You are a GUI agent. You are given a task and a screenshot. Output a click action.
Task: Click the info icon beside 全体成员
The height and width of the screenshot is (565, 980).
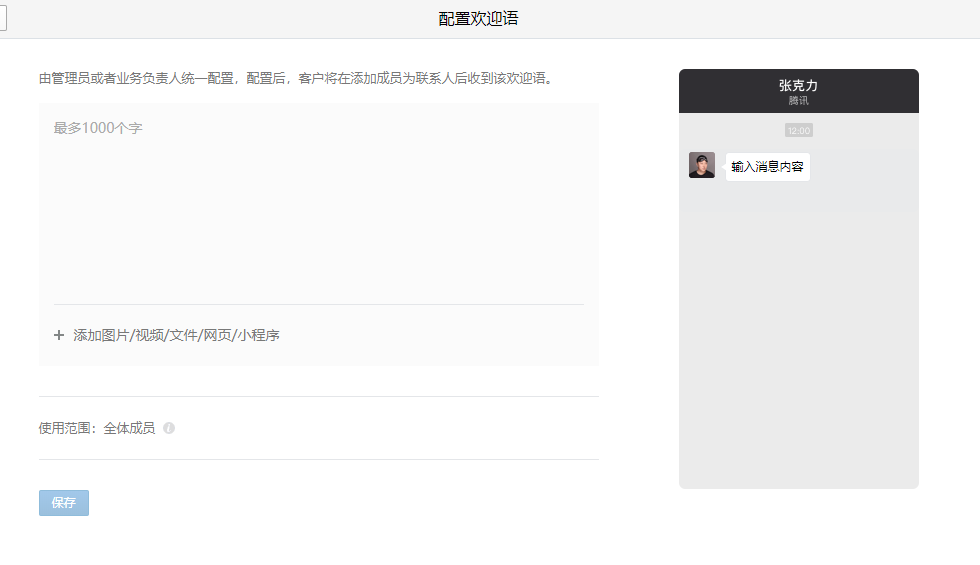click(x=169, y=428)
